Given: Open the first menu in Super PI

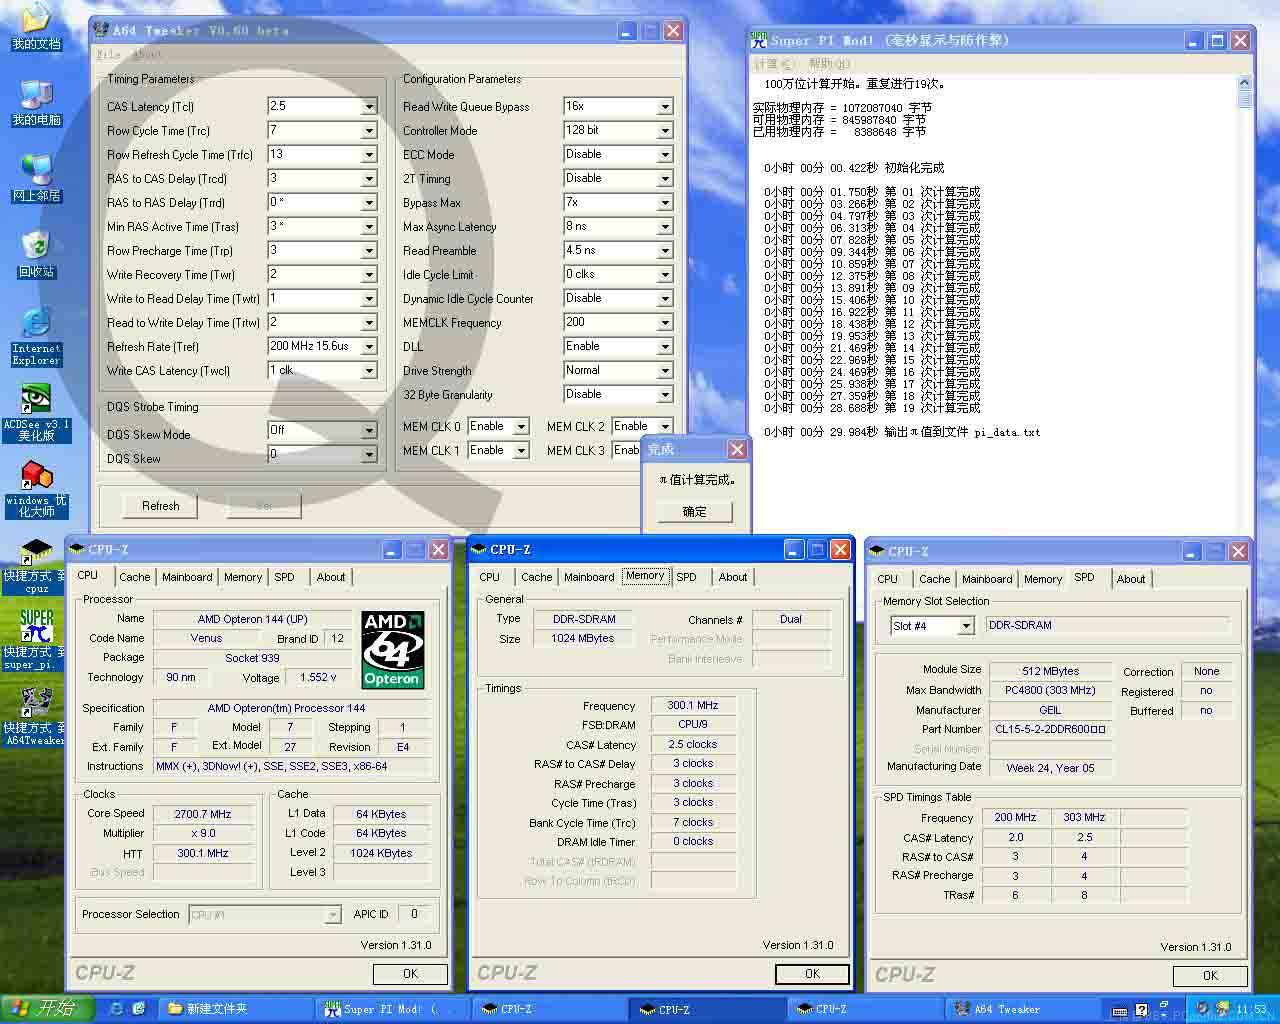Looking at the screenshot, I should coord(774,64).
